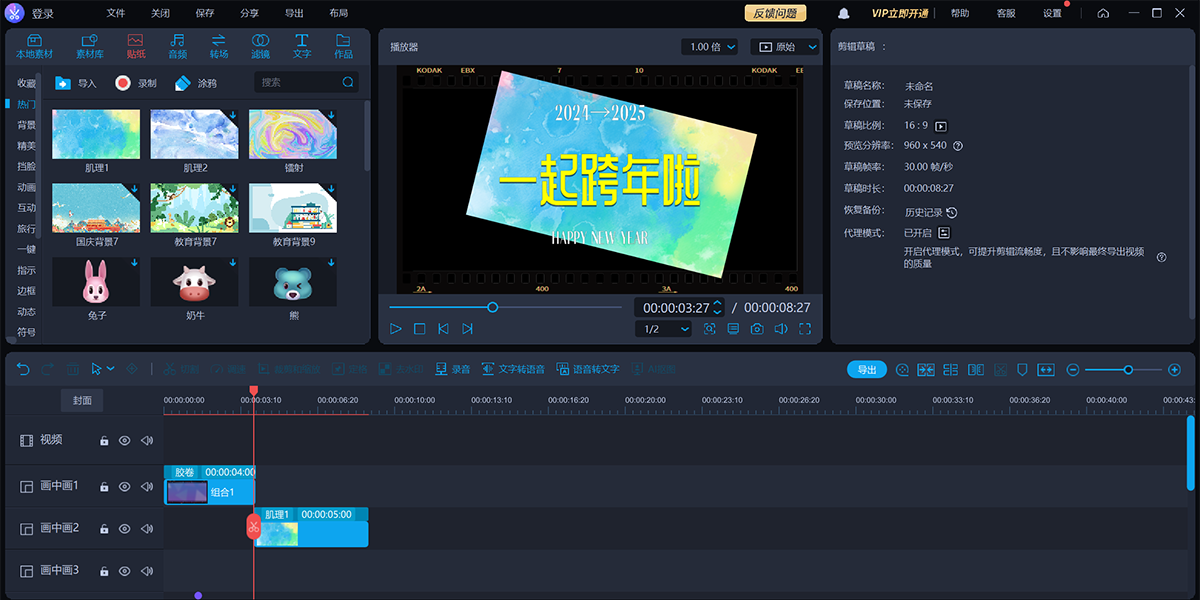Screen dimensions: 1200x600
Task: Select the 肌理2 texture thumbnail
Action: pyautogui.click(x=195, y=134)
